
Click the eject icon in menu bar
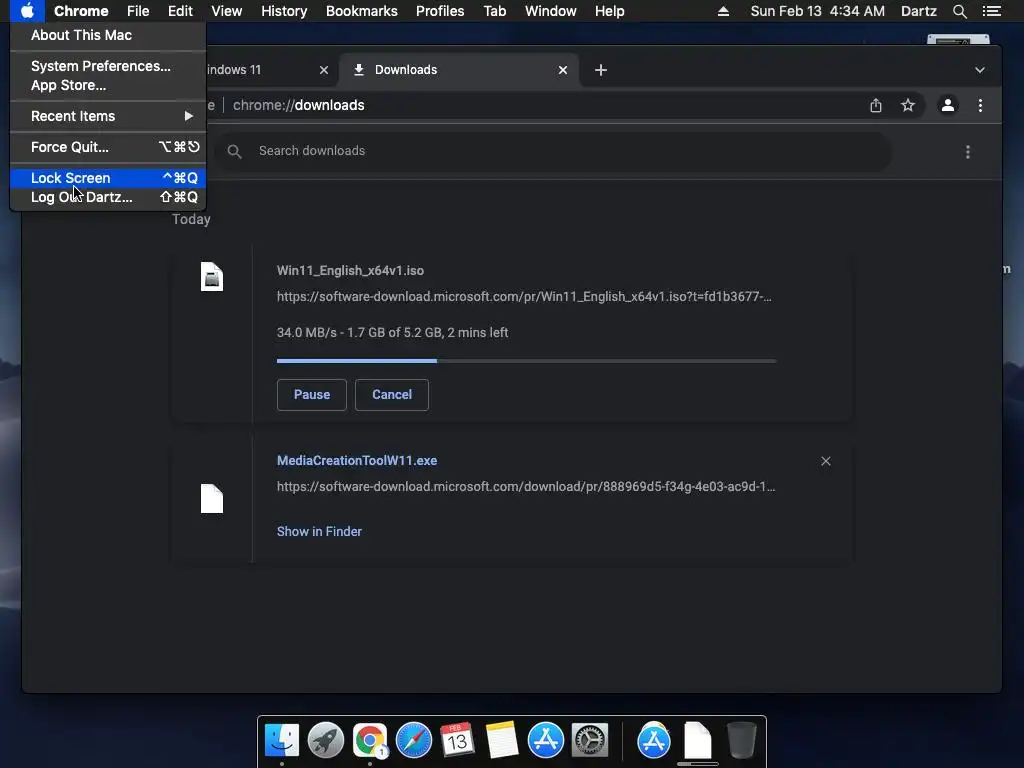(x=723, y=11)
